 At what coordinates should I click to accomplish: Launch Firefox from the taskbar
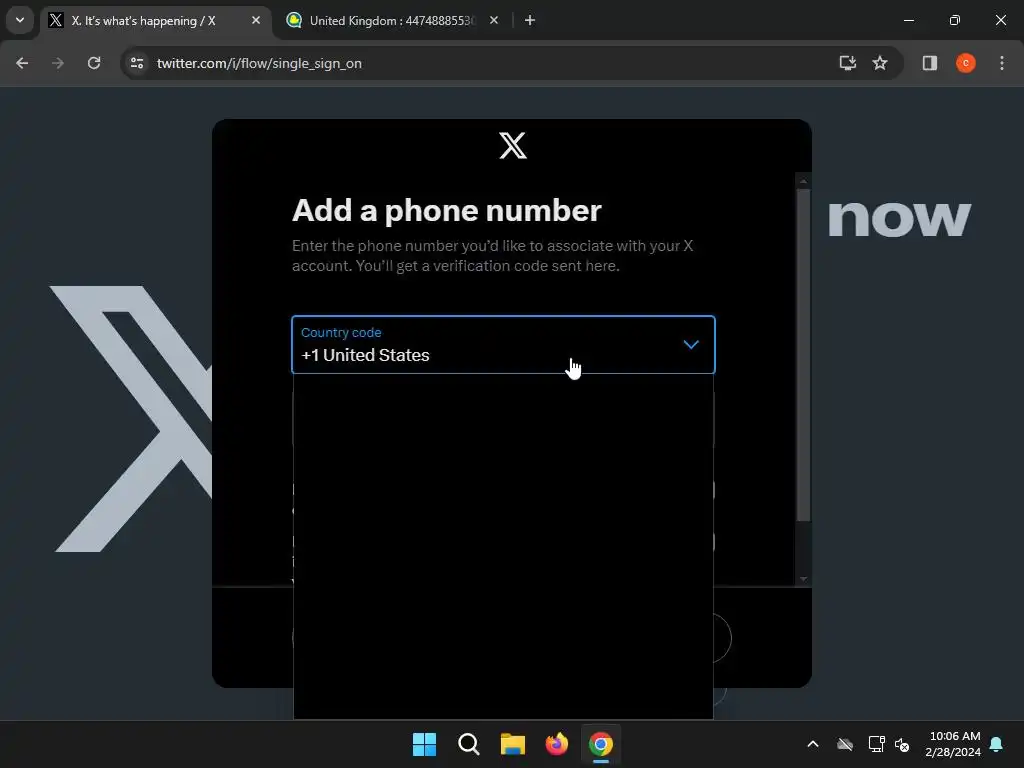tap(557, 744)
